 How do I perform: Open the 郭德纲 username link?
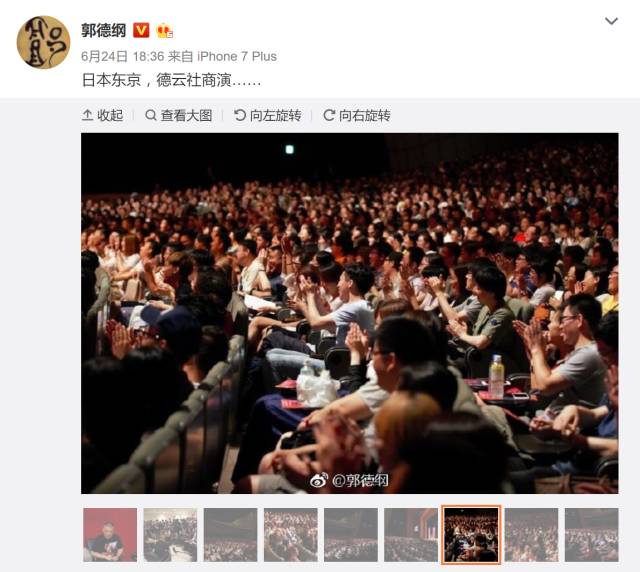click(x=103, y=31)
